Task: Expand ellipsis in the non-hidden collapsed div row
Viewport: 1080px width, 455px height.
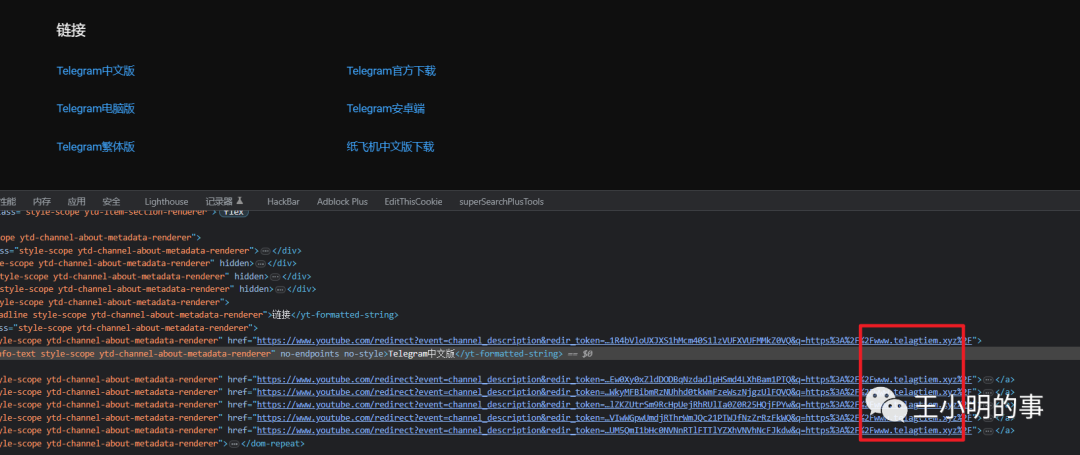Action: click(265, 251)
